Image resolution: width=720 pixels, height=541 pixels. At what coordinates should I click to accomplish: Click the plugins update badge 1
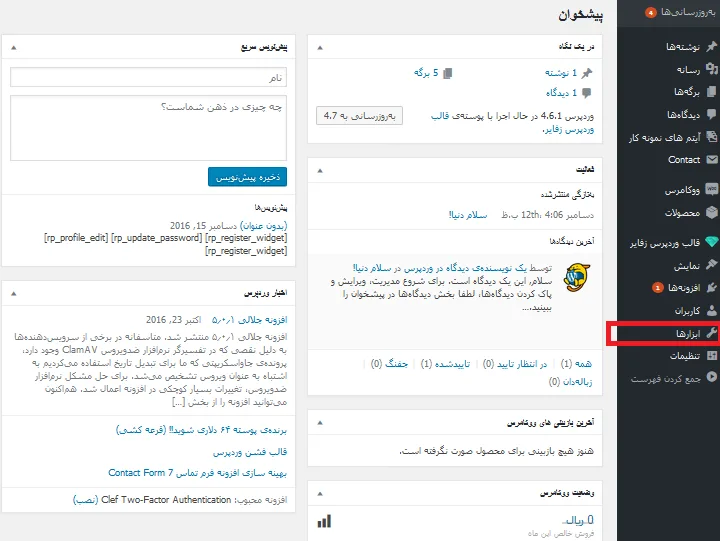pos(658,288)
